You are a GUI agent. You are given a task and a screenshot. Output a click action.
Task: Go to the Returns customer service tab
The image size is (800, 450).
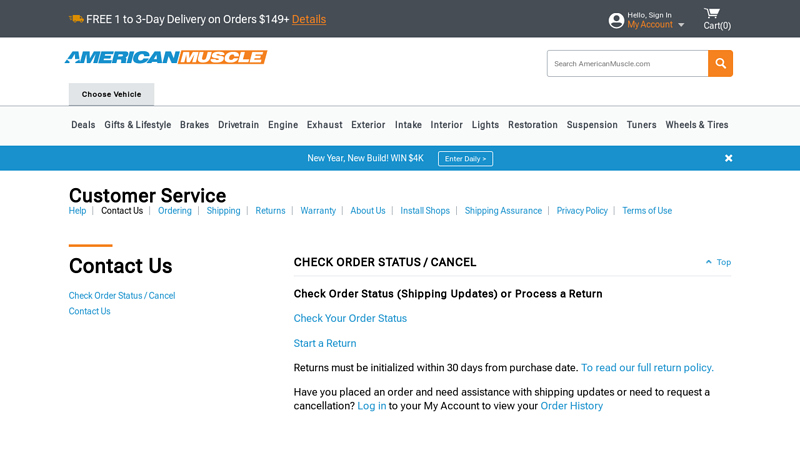pyautogui.click(x=270, y=211)
